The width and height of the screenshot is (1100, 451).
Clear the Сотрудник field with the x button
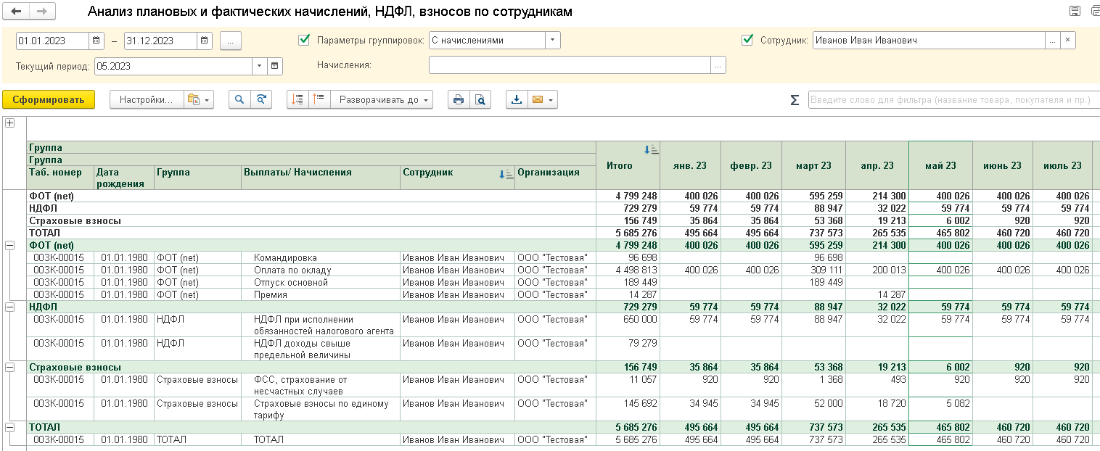coord(1068,41)
